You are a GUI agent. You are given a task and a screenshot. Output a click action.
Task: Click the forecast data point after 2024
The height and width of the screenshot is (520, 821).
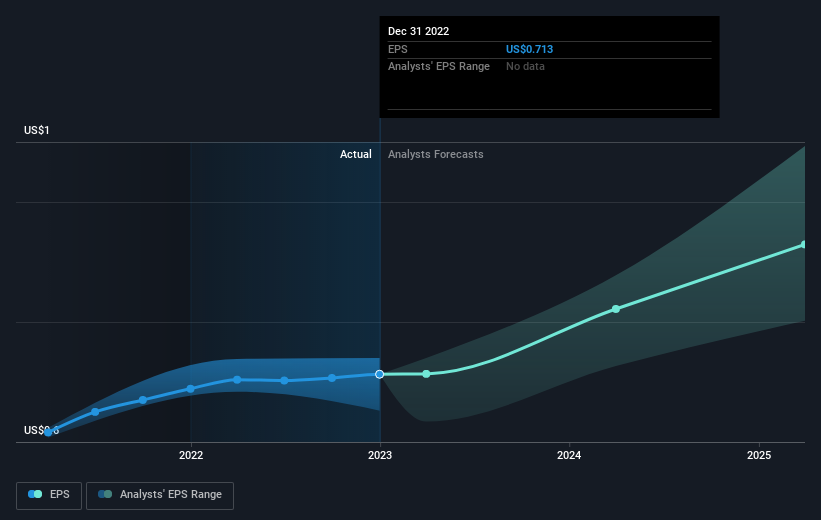click(x=616, y=309)
